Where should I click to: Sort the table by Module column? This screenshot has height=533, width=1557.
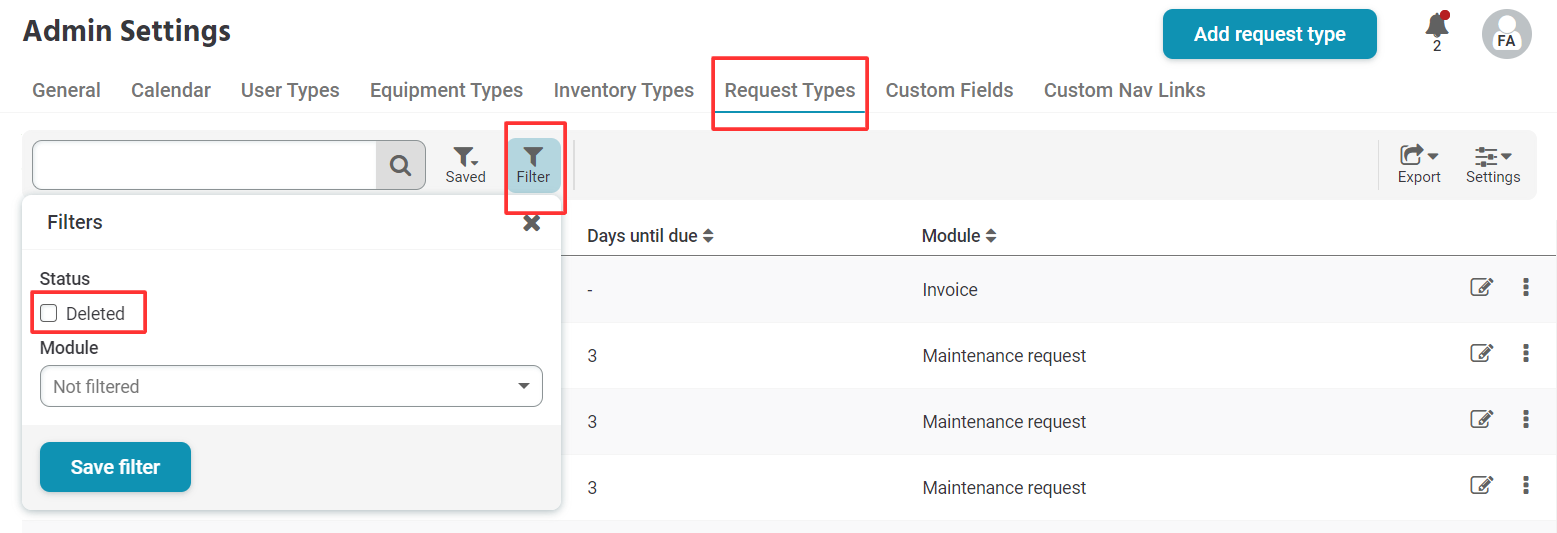pos(959,236)
